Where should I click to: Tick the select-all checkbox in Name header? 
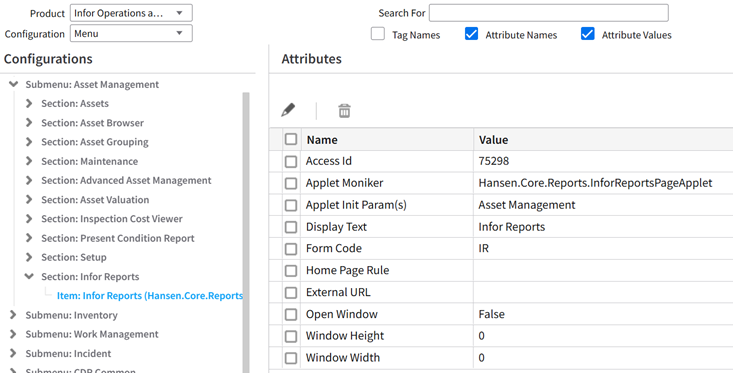coord(291,139)
